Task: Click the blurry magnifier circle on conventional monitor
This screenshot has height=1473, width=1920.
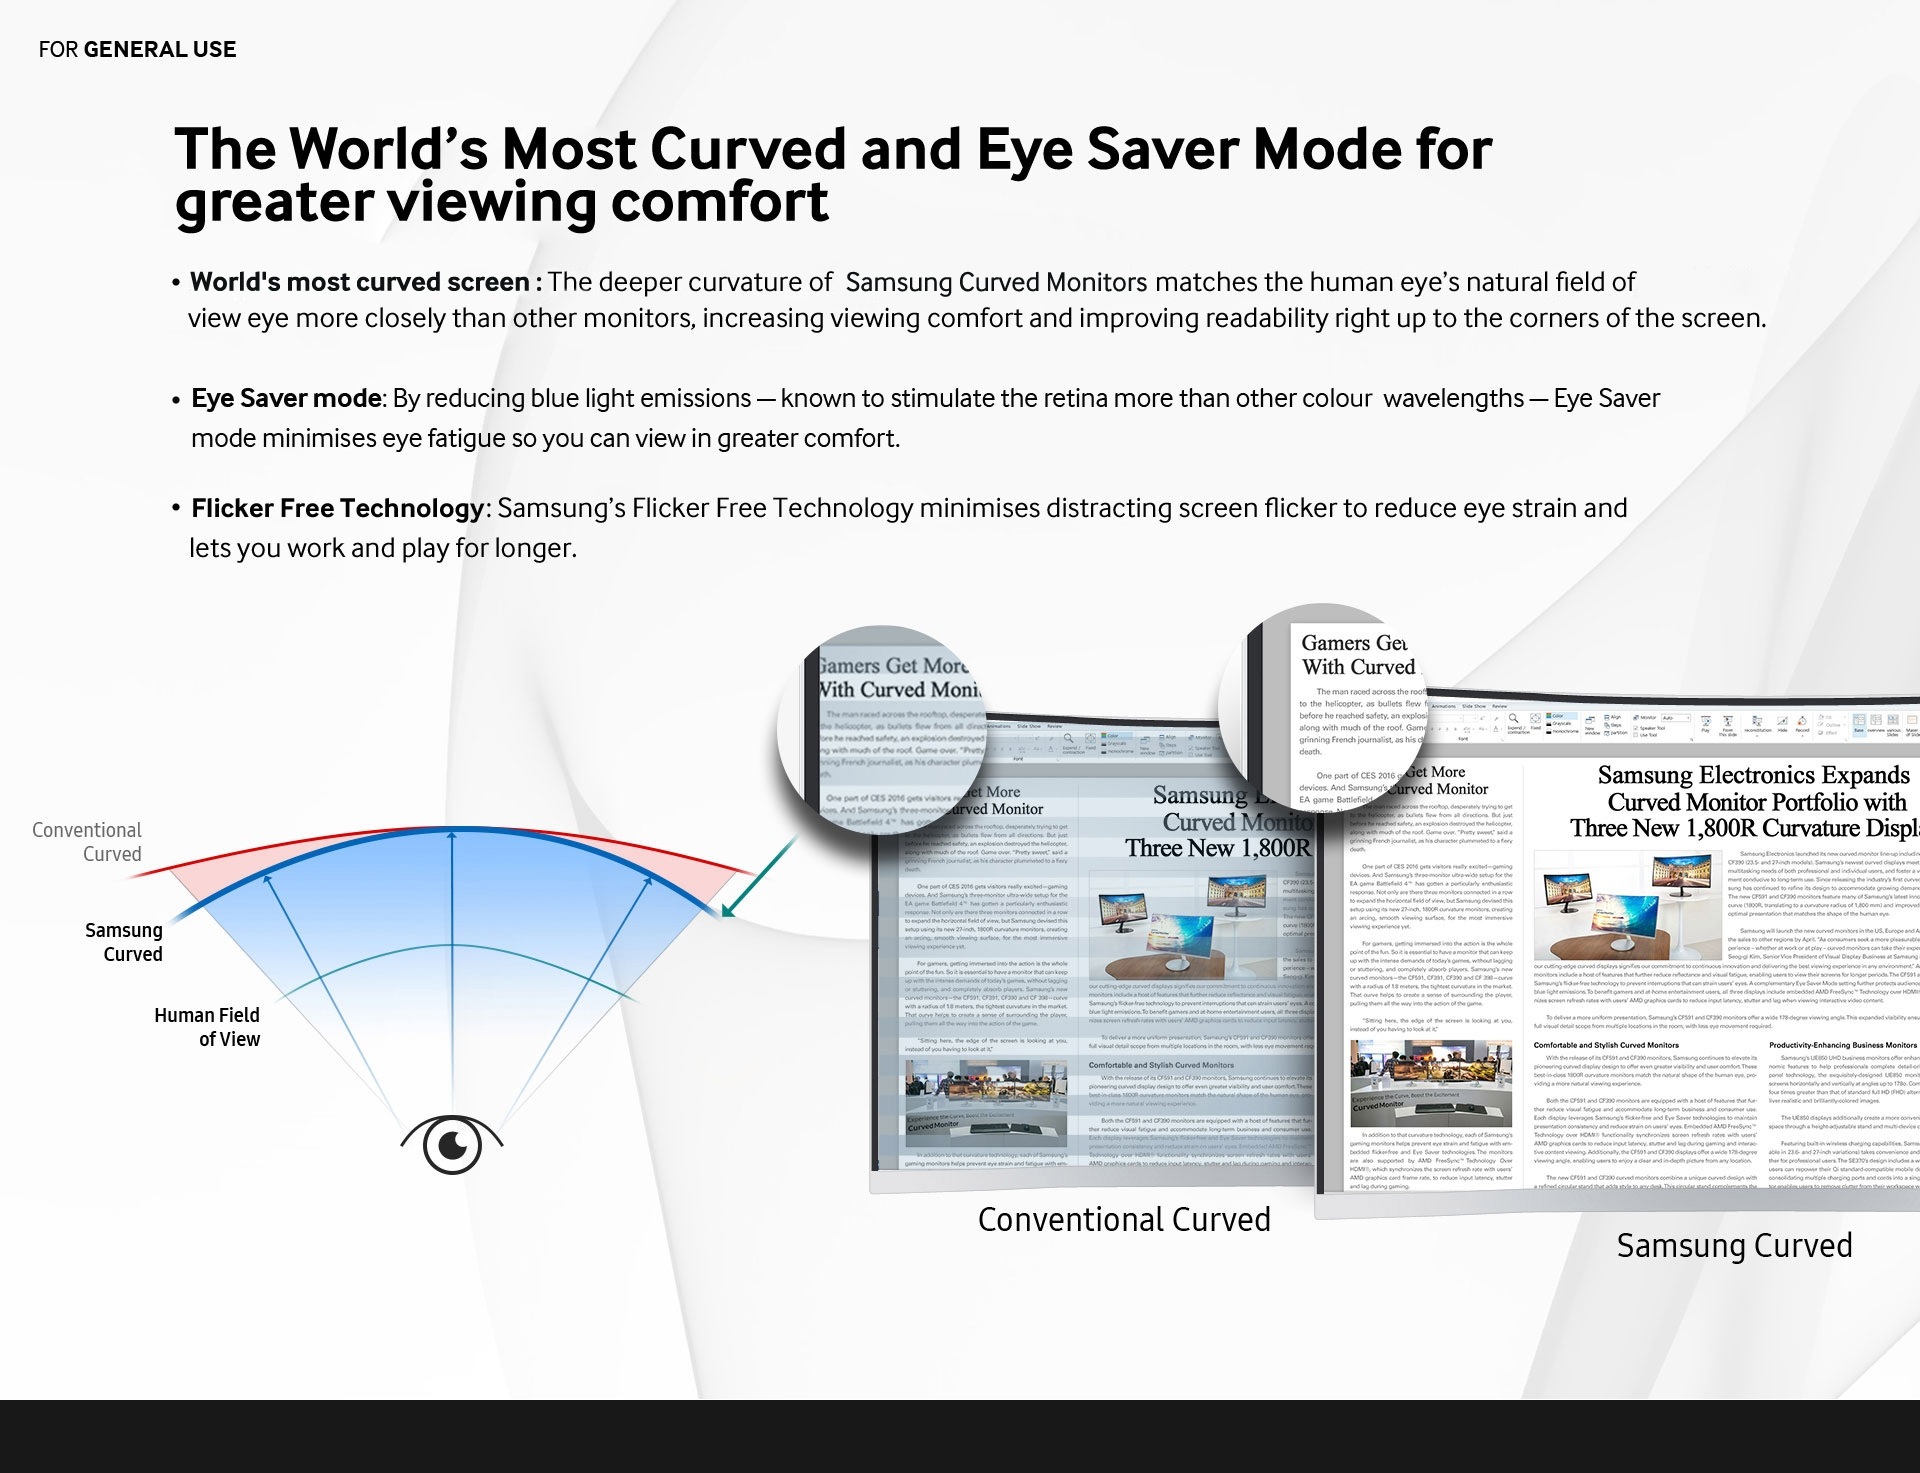Action: pyautogui.click(x=883, y=730)
